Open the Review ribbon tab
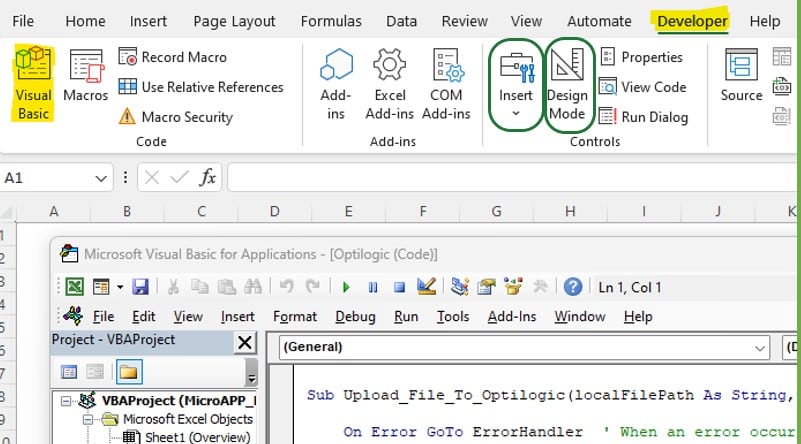 pyautogui.click(x=464, y=21)
